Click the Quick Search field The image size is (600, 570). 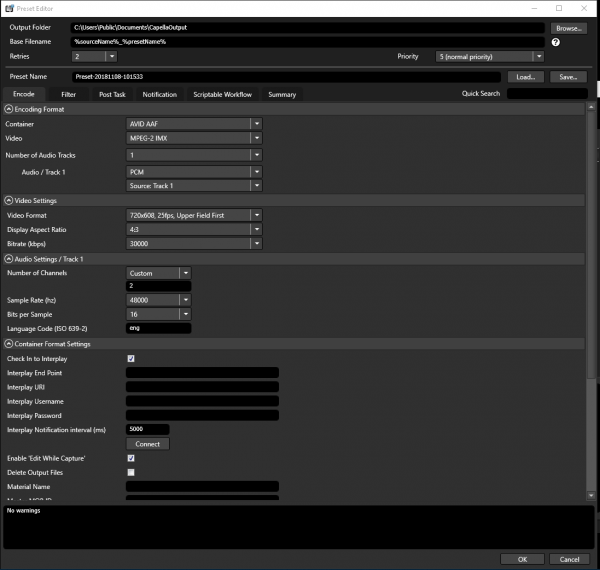click(546, 94)
